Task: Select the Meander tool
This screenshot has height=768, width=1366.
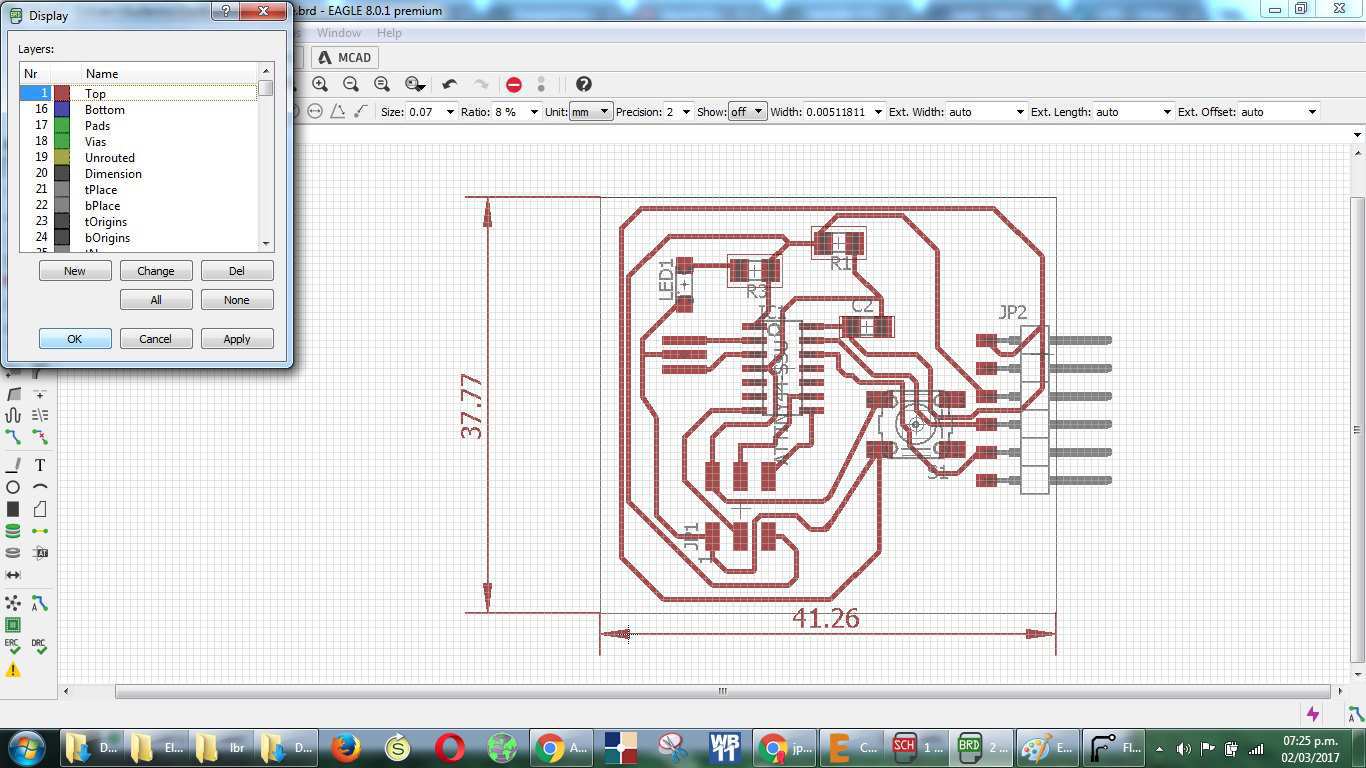Action: point(13,415)
